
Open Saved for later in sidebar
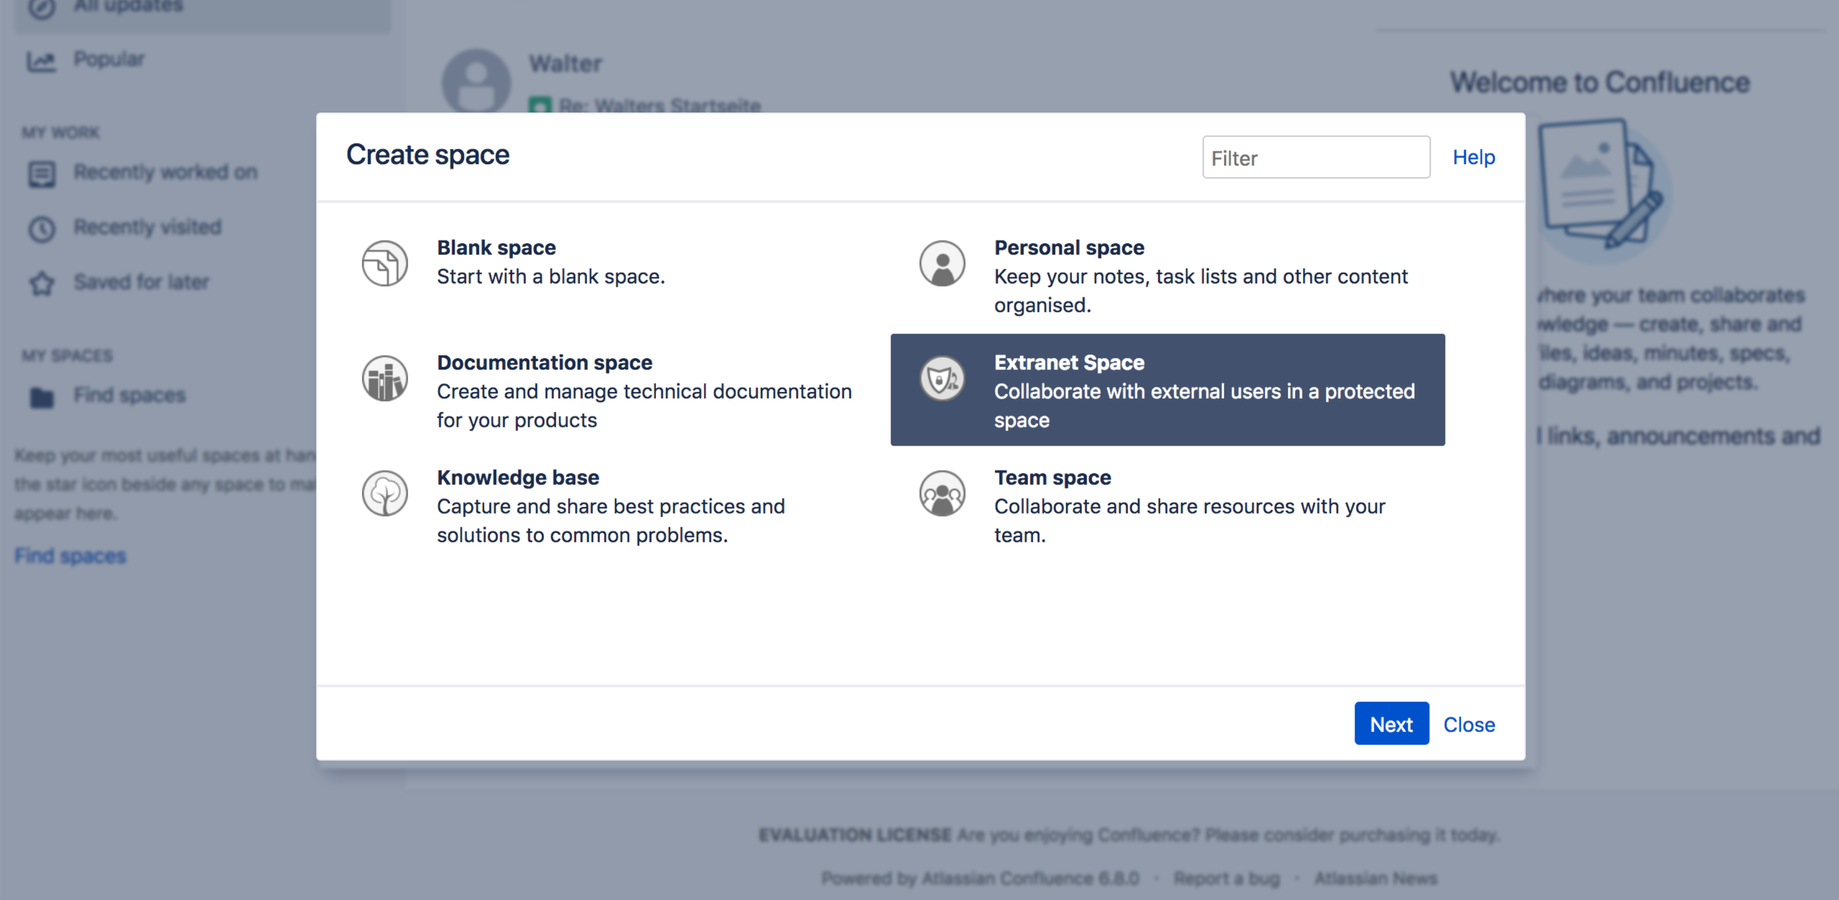(x=141, y=282)
